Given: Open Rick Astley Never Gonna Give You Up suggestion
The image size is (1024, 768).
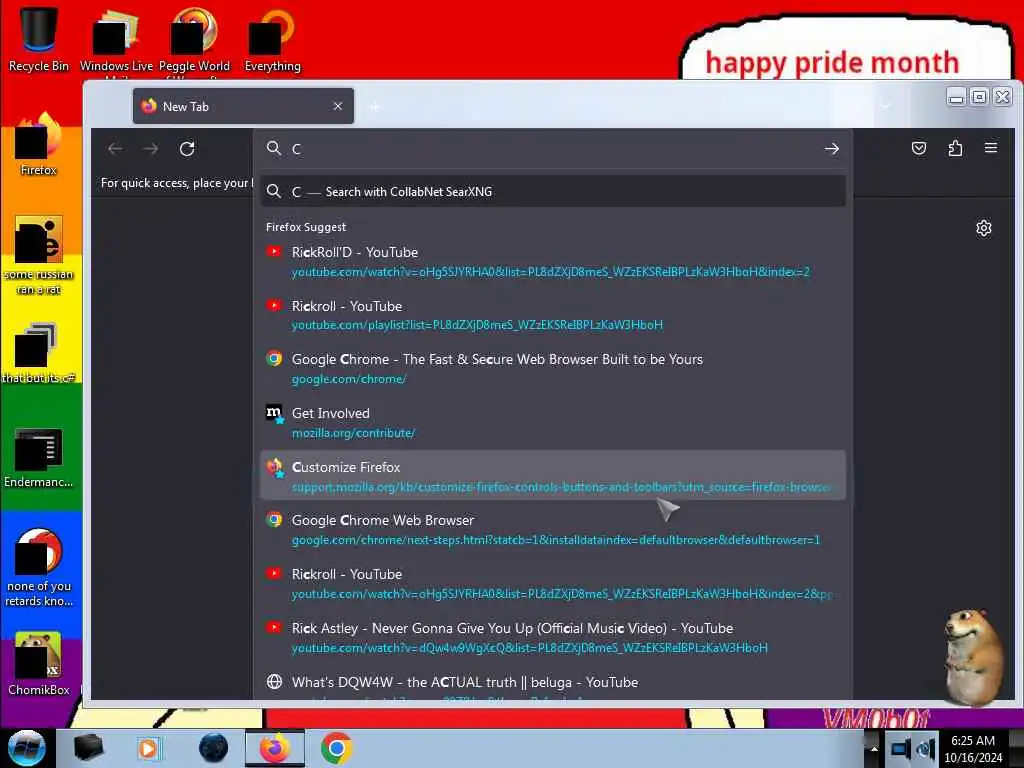Looking at the screenshot, I should pos(553,637).
